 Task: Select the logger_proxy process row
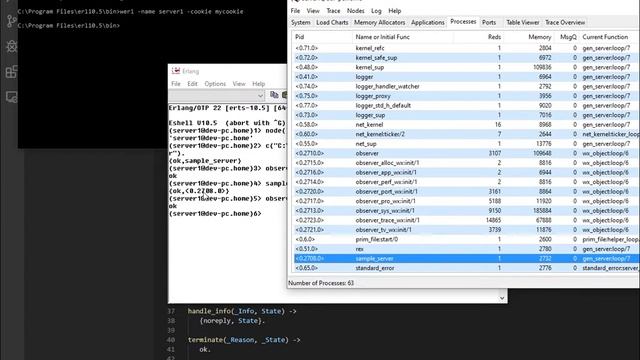(466, 96)
